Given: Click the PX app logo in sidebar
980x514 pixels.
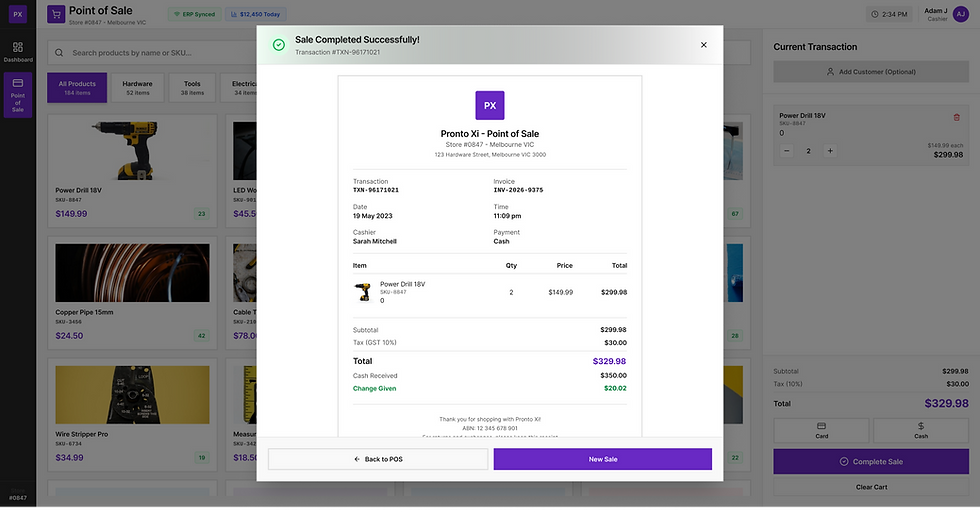Looking at the screenshot, I should pos(18,14).
